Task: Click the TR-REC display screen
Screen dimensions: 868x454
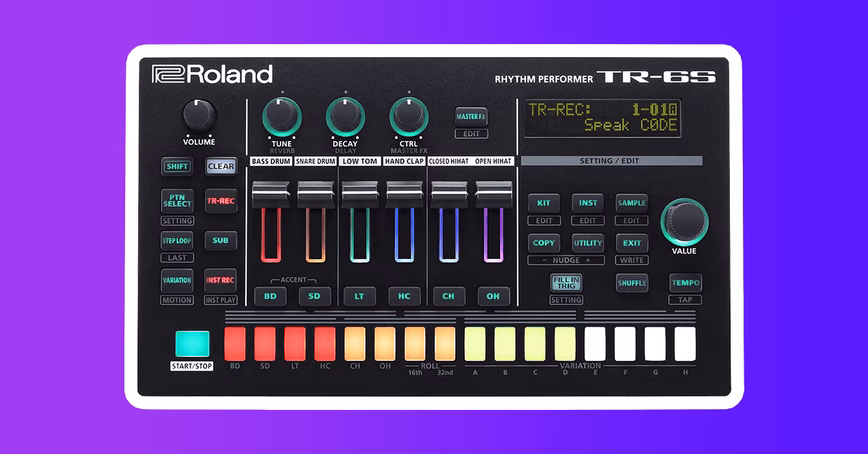Action: point(603,118)
